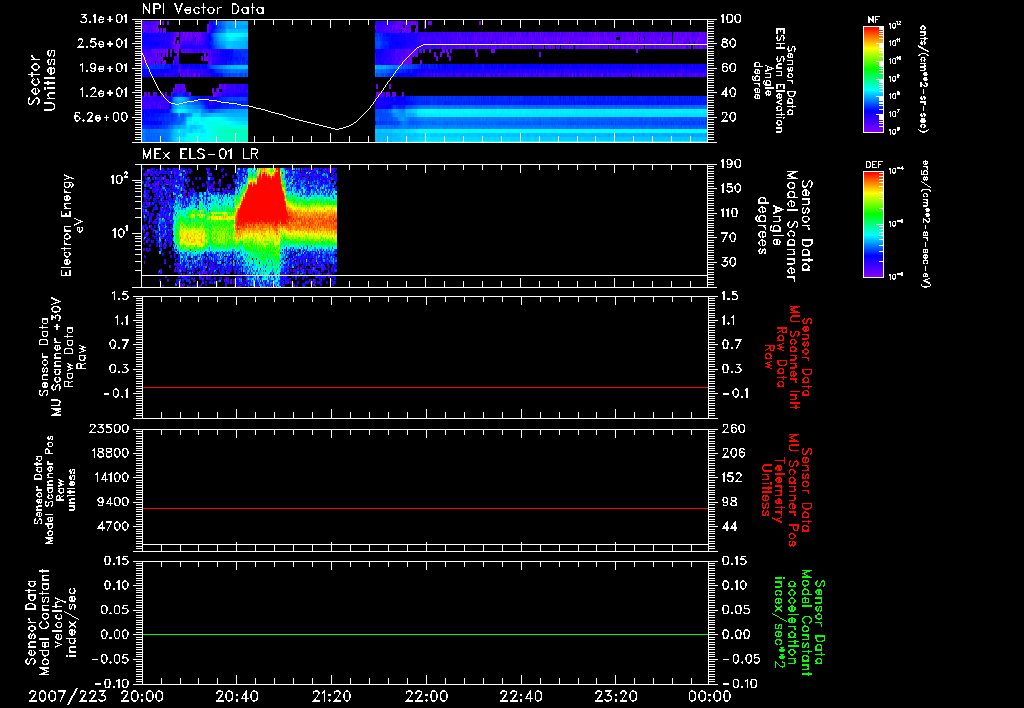The height and width of the screenshot is (708, 1024).
Task: Click the "110" Scanner Angle tick label
Action: 731,213
